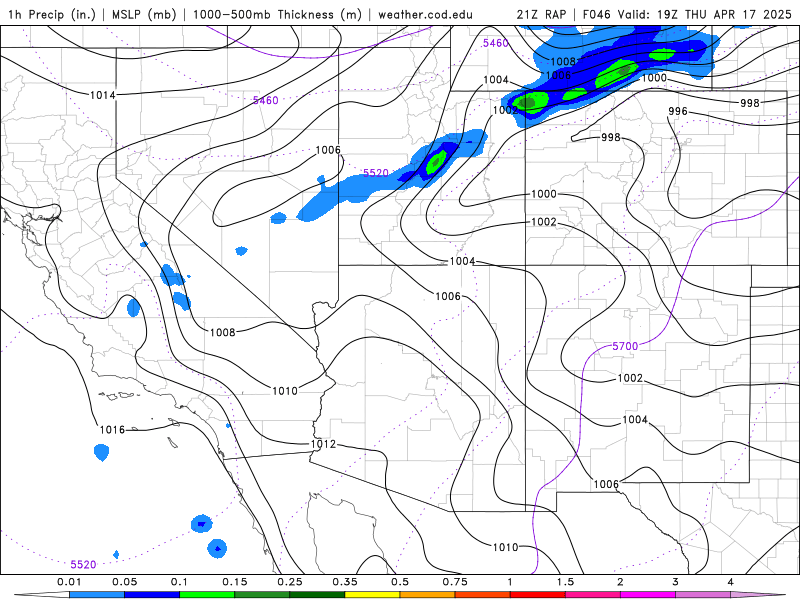This screenshot has height=600, width=800.
Task: Select the yellow legend swatch
Action: click(372, 595)
